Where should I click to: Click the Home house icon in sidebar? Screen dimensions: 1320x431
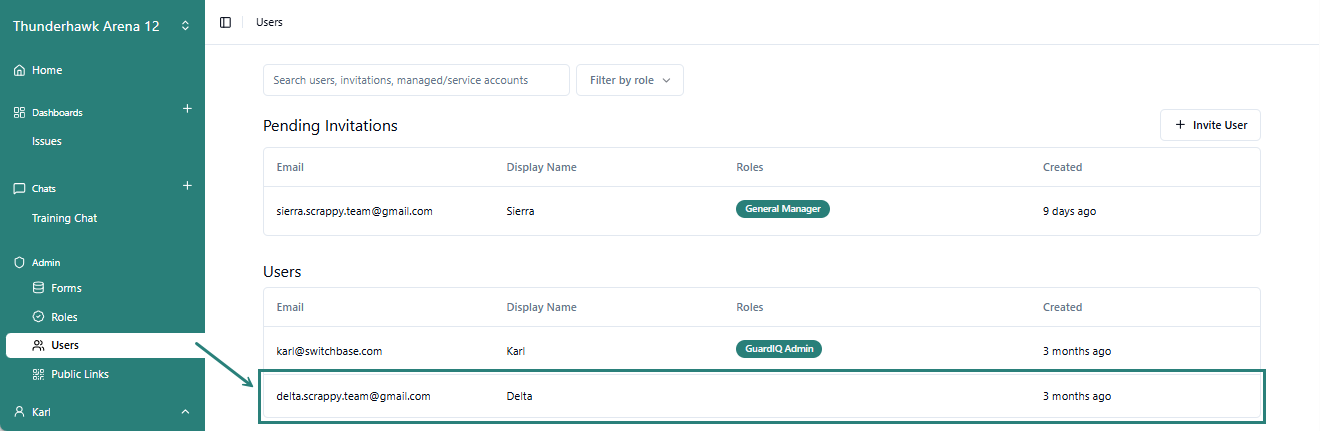(19, 71)
